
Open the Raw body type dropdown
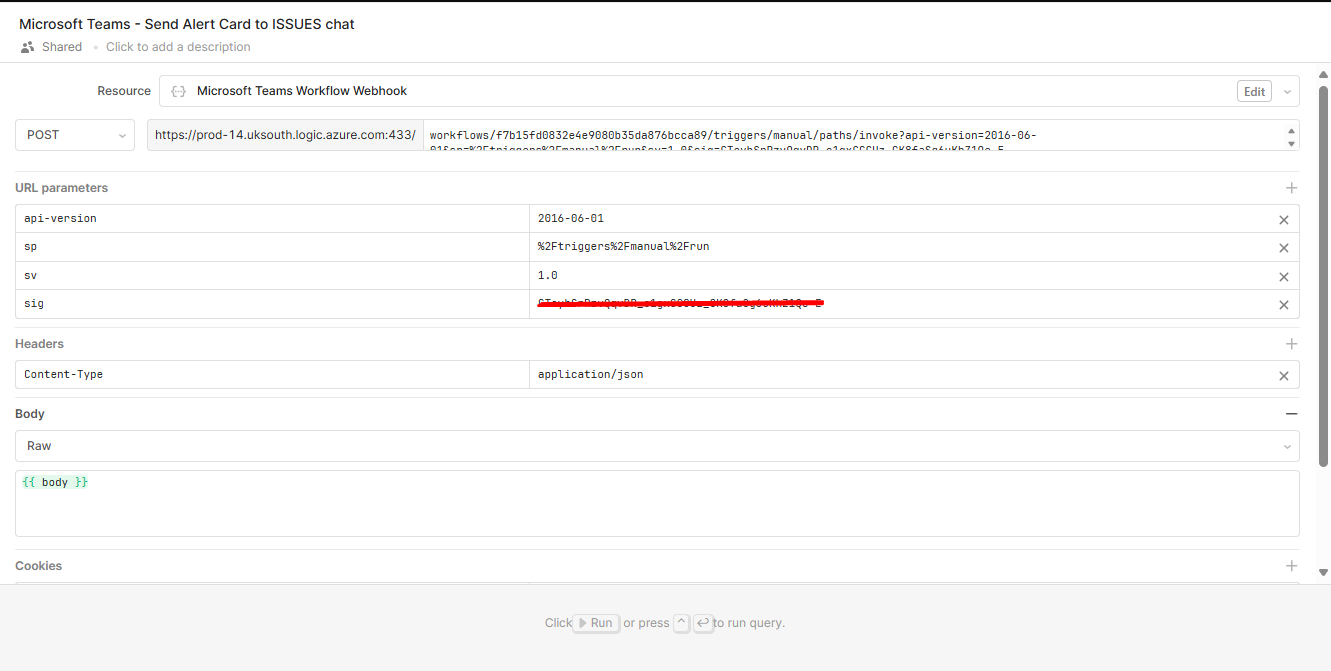tap(657, 446)
